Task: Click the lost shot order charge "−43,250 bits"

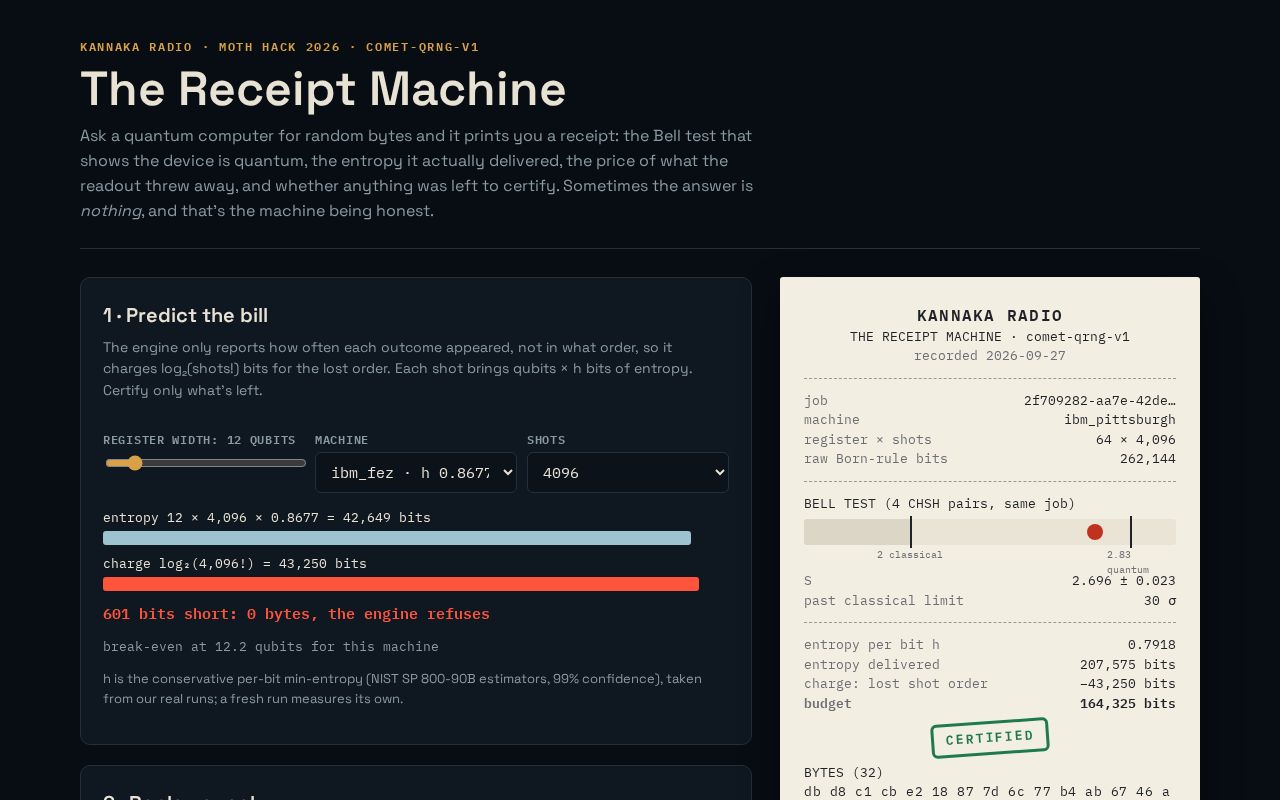Action: [x=1128, y=684]
